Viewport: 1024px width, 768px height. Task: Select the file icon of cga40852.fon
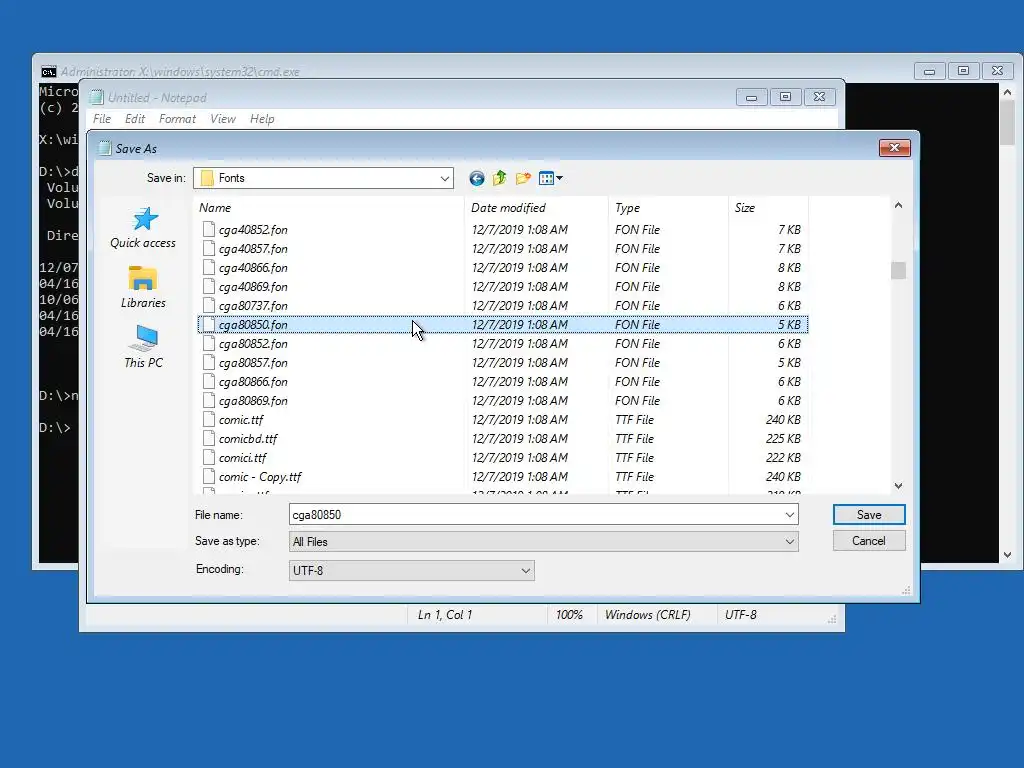point(208,229)
